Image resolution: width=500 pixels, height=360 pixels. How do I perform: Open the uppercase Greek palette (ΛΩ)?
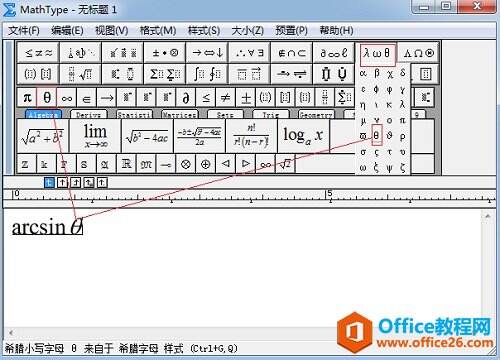(419, 53)
